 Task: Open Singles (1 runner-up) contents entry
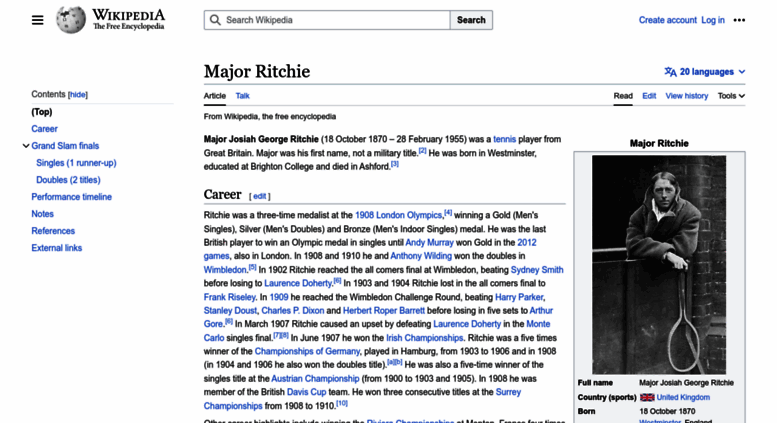coord(76,163)
